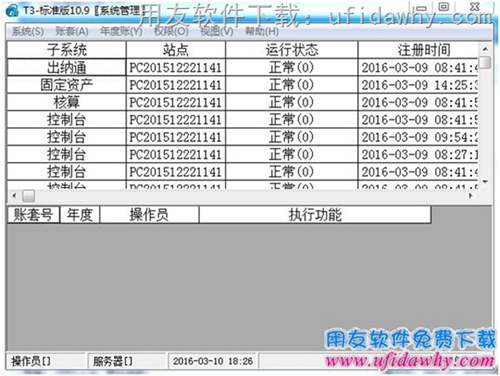This screenshot has height=376, width=500.
Task: Click the 2016-03-09 14:25 registration time
Action: pyautogui.click(x=418, y=85)
